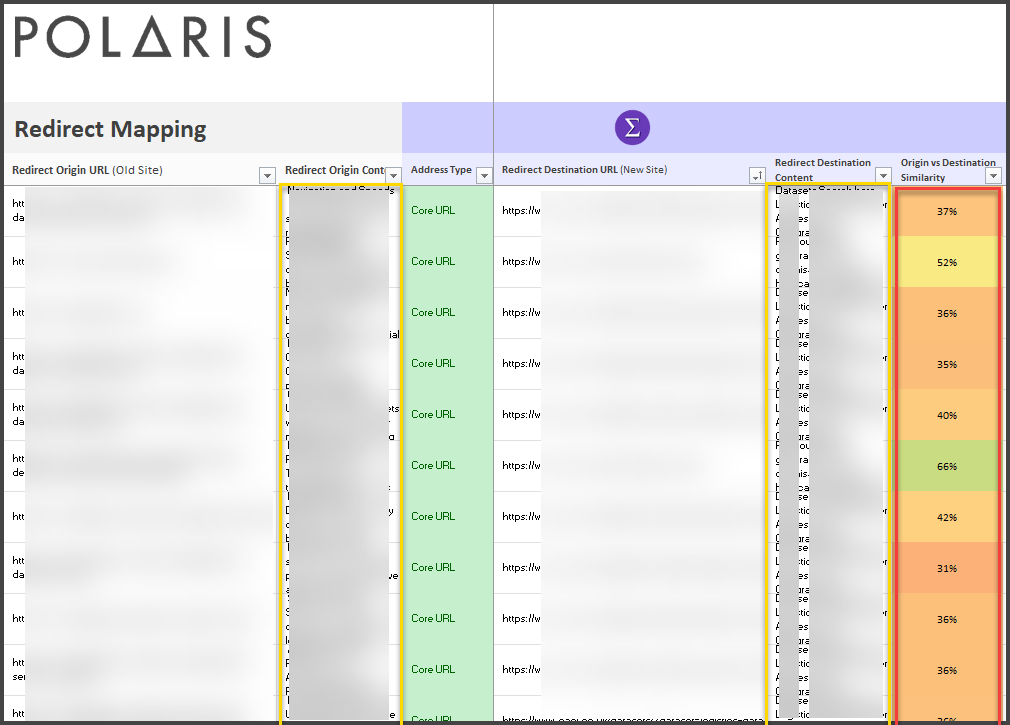Select the 37% similarity cell
This screenshot has width=1010, height=725.
tap(947, 212)
